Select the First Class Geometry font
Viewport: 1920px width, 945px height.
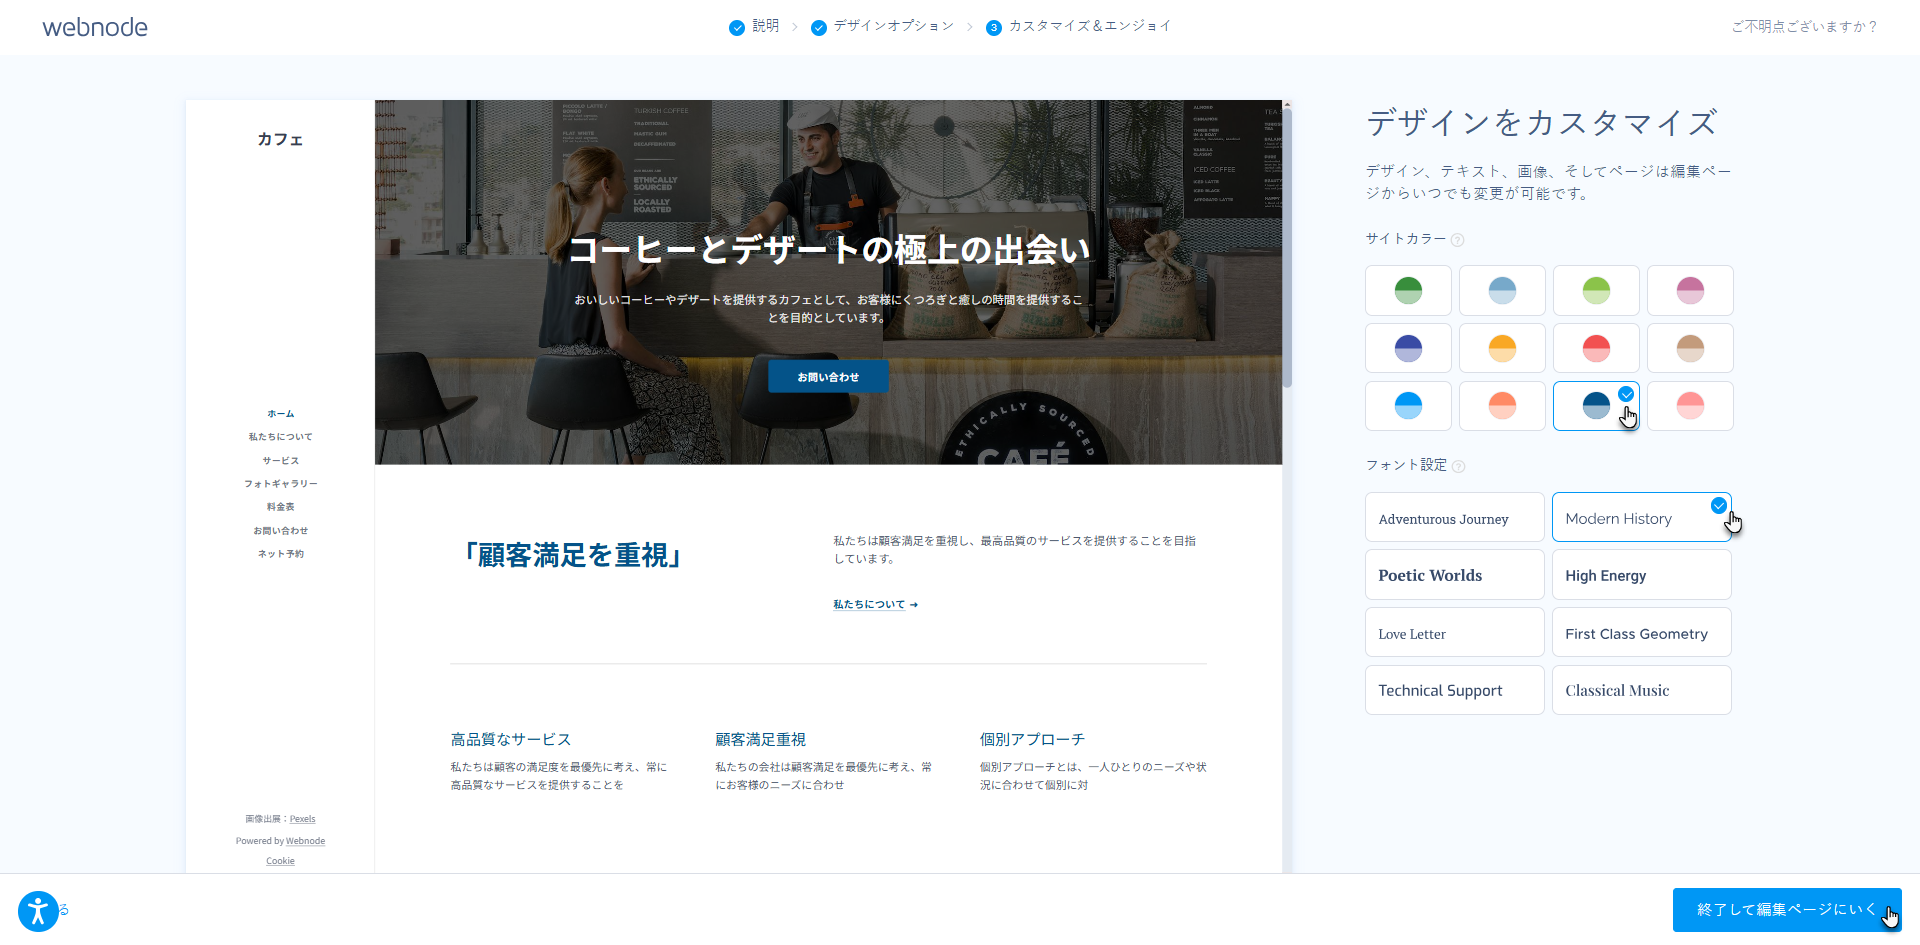[1641, 633]
